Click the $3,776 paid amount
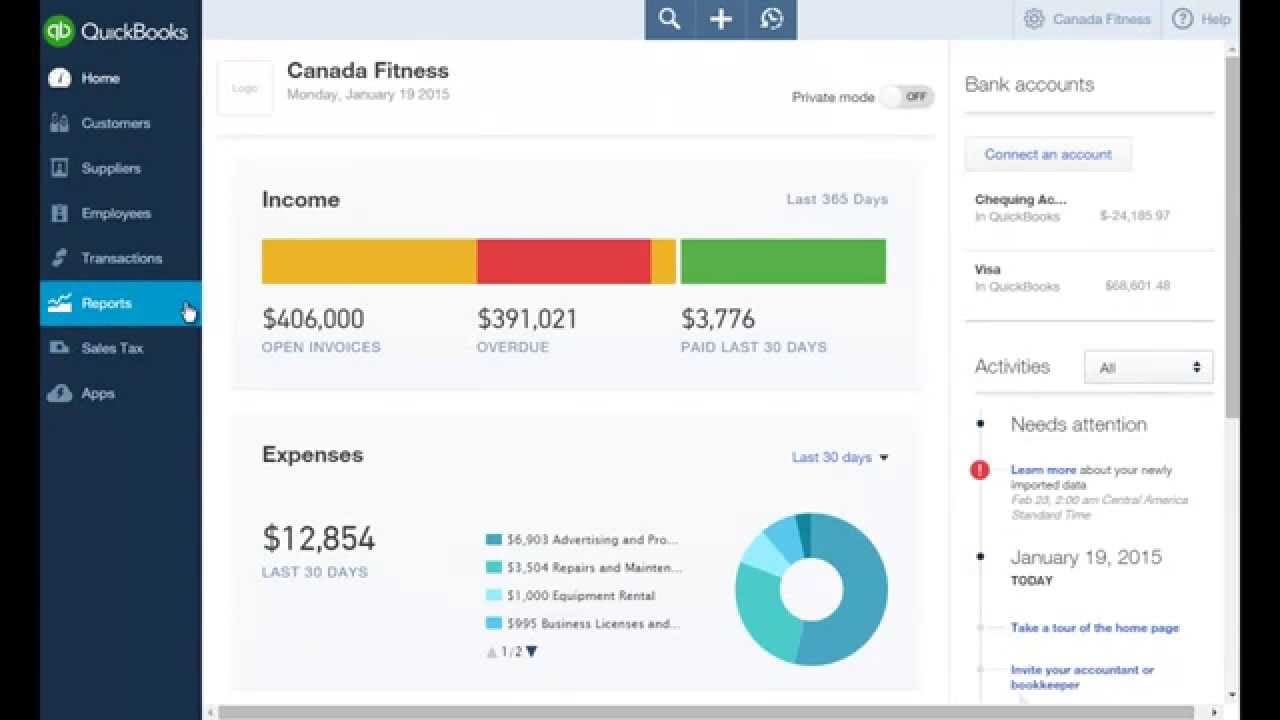 click(x=718, y=319)
